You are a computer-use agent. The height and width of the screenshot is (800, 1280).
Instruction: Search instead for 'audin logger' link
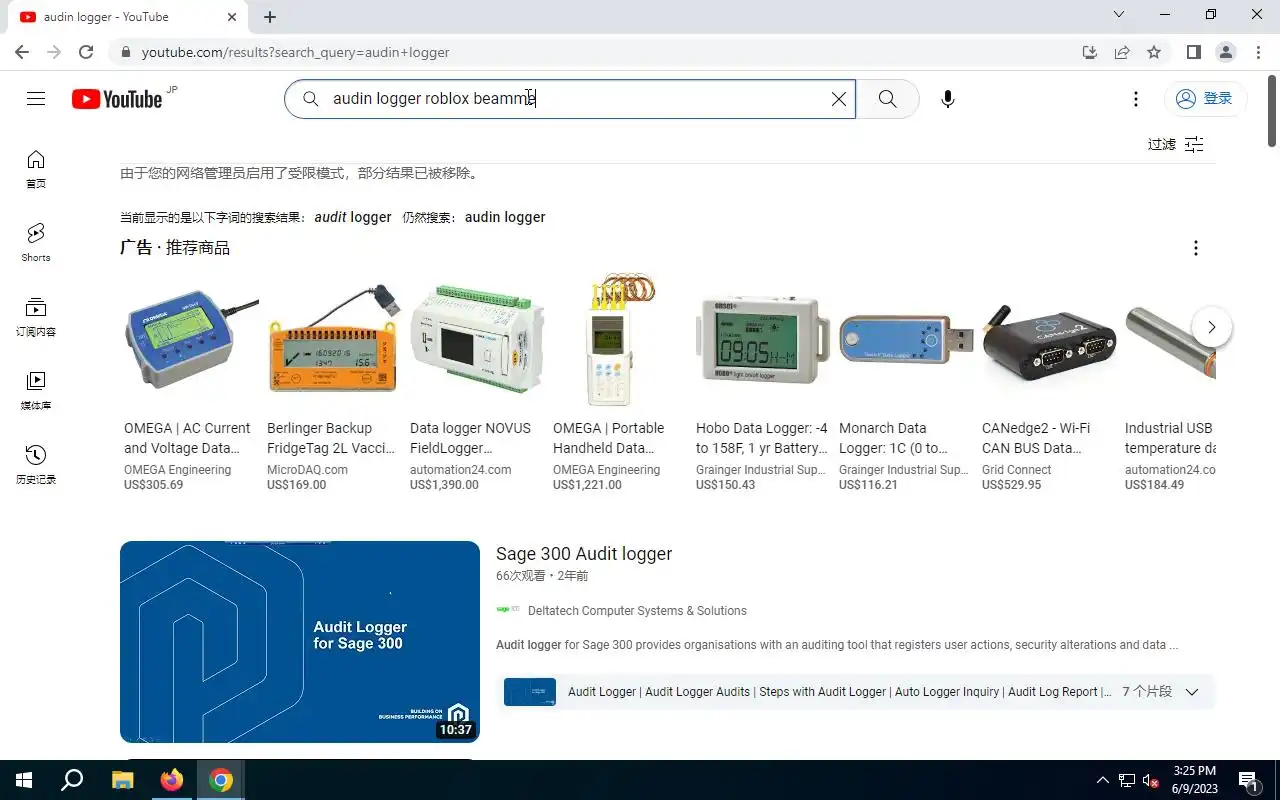[x=505, y=217]
